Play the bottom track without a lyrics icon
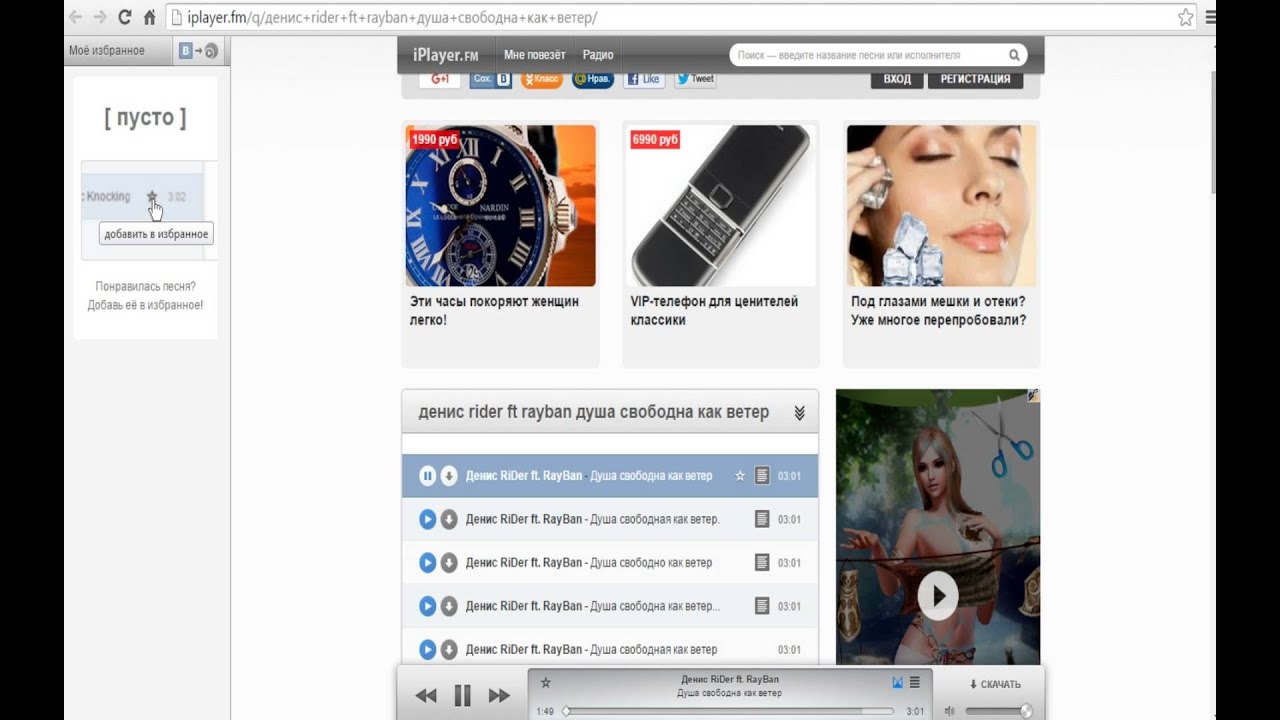 [427, 649]
